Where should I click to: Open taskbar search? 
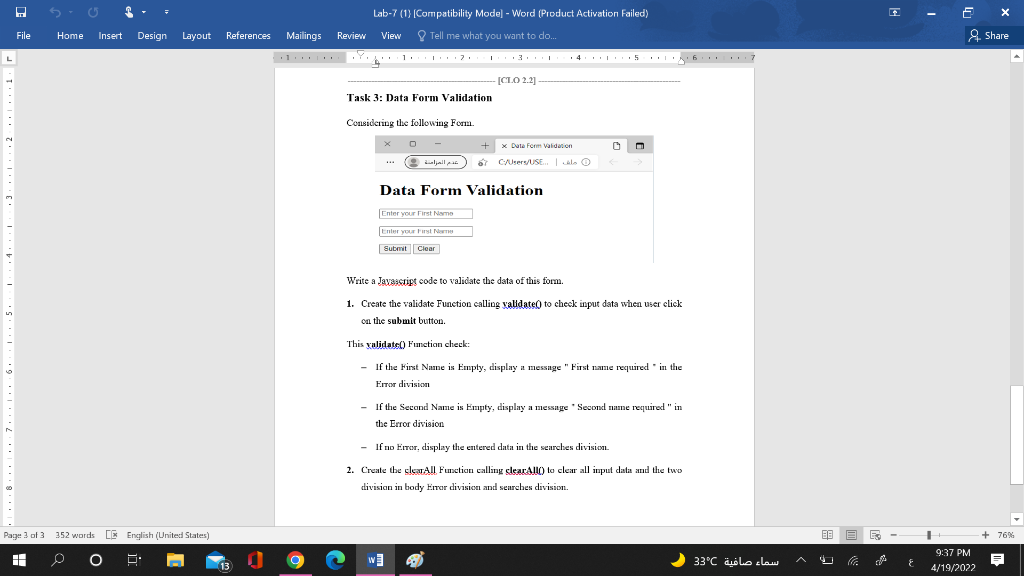[x=57, y=560]
